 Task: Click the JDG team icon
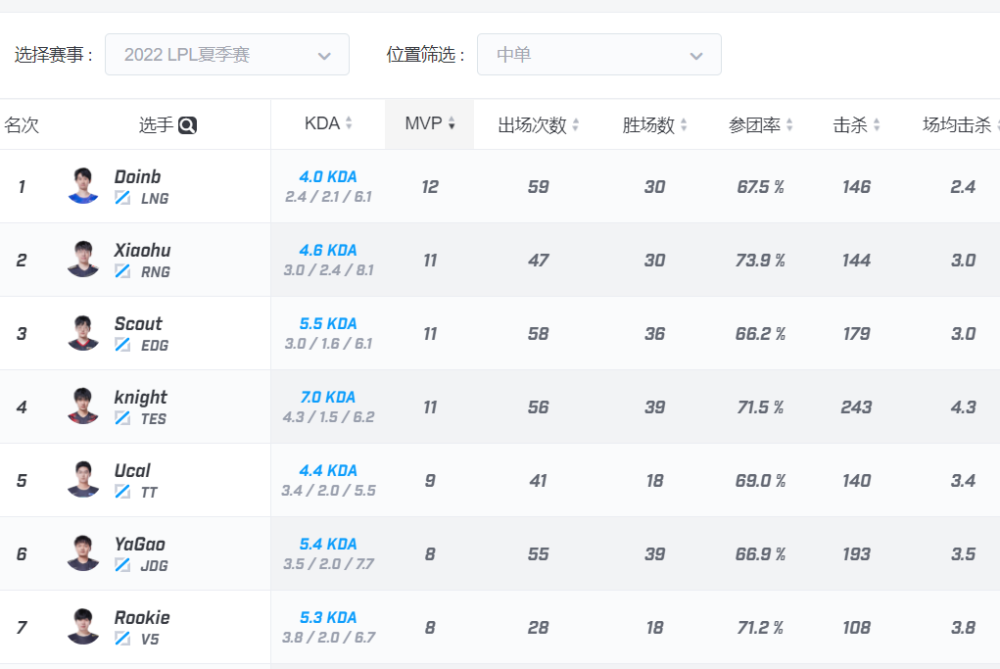pyautogui.click(x=122, y=565)
